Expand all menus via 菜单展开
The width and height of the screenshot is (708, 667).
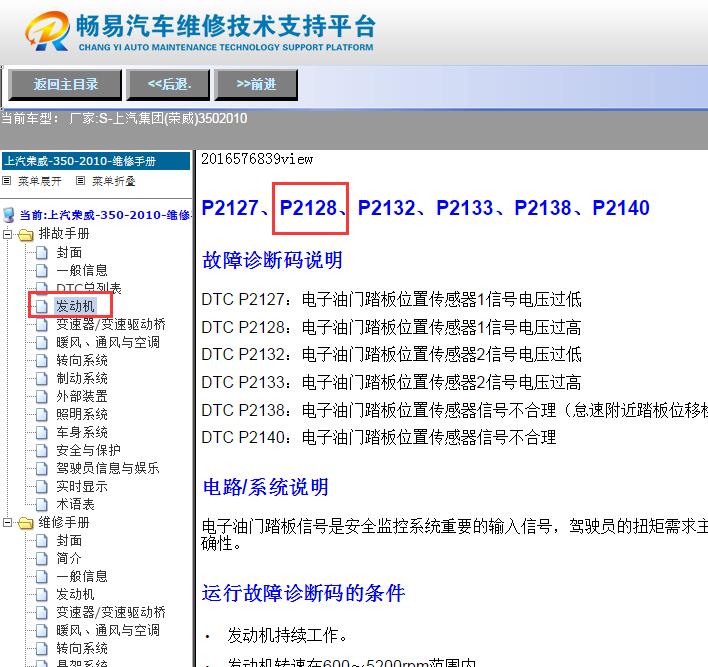39,181
